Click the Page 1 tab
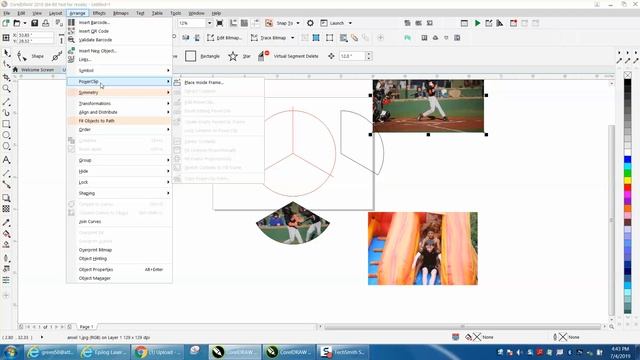Screen dimensions: 640x360 pos(86,327)
